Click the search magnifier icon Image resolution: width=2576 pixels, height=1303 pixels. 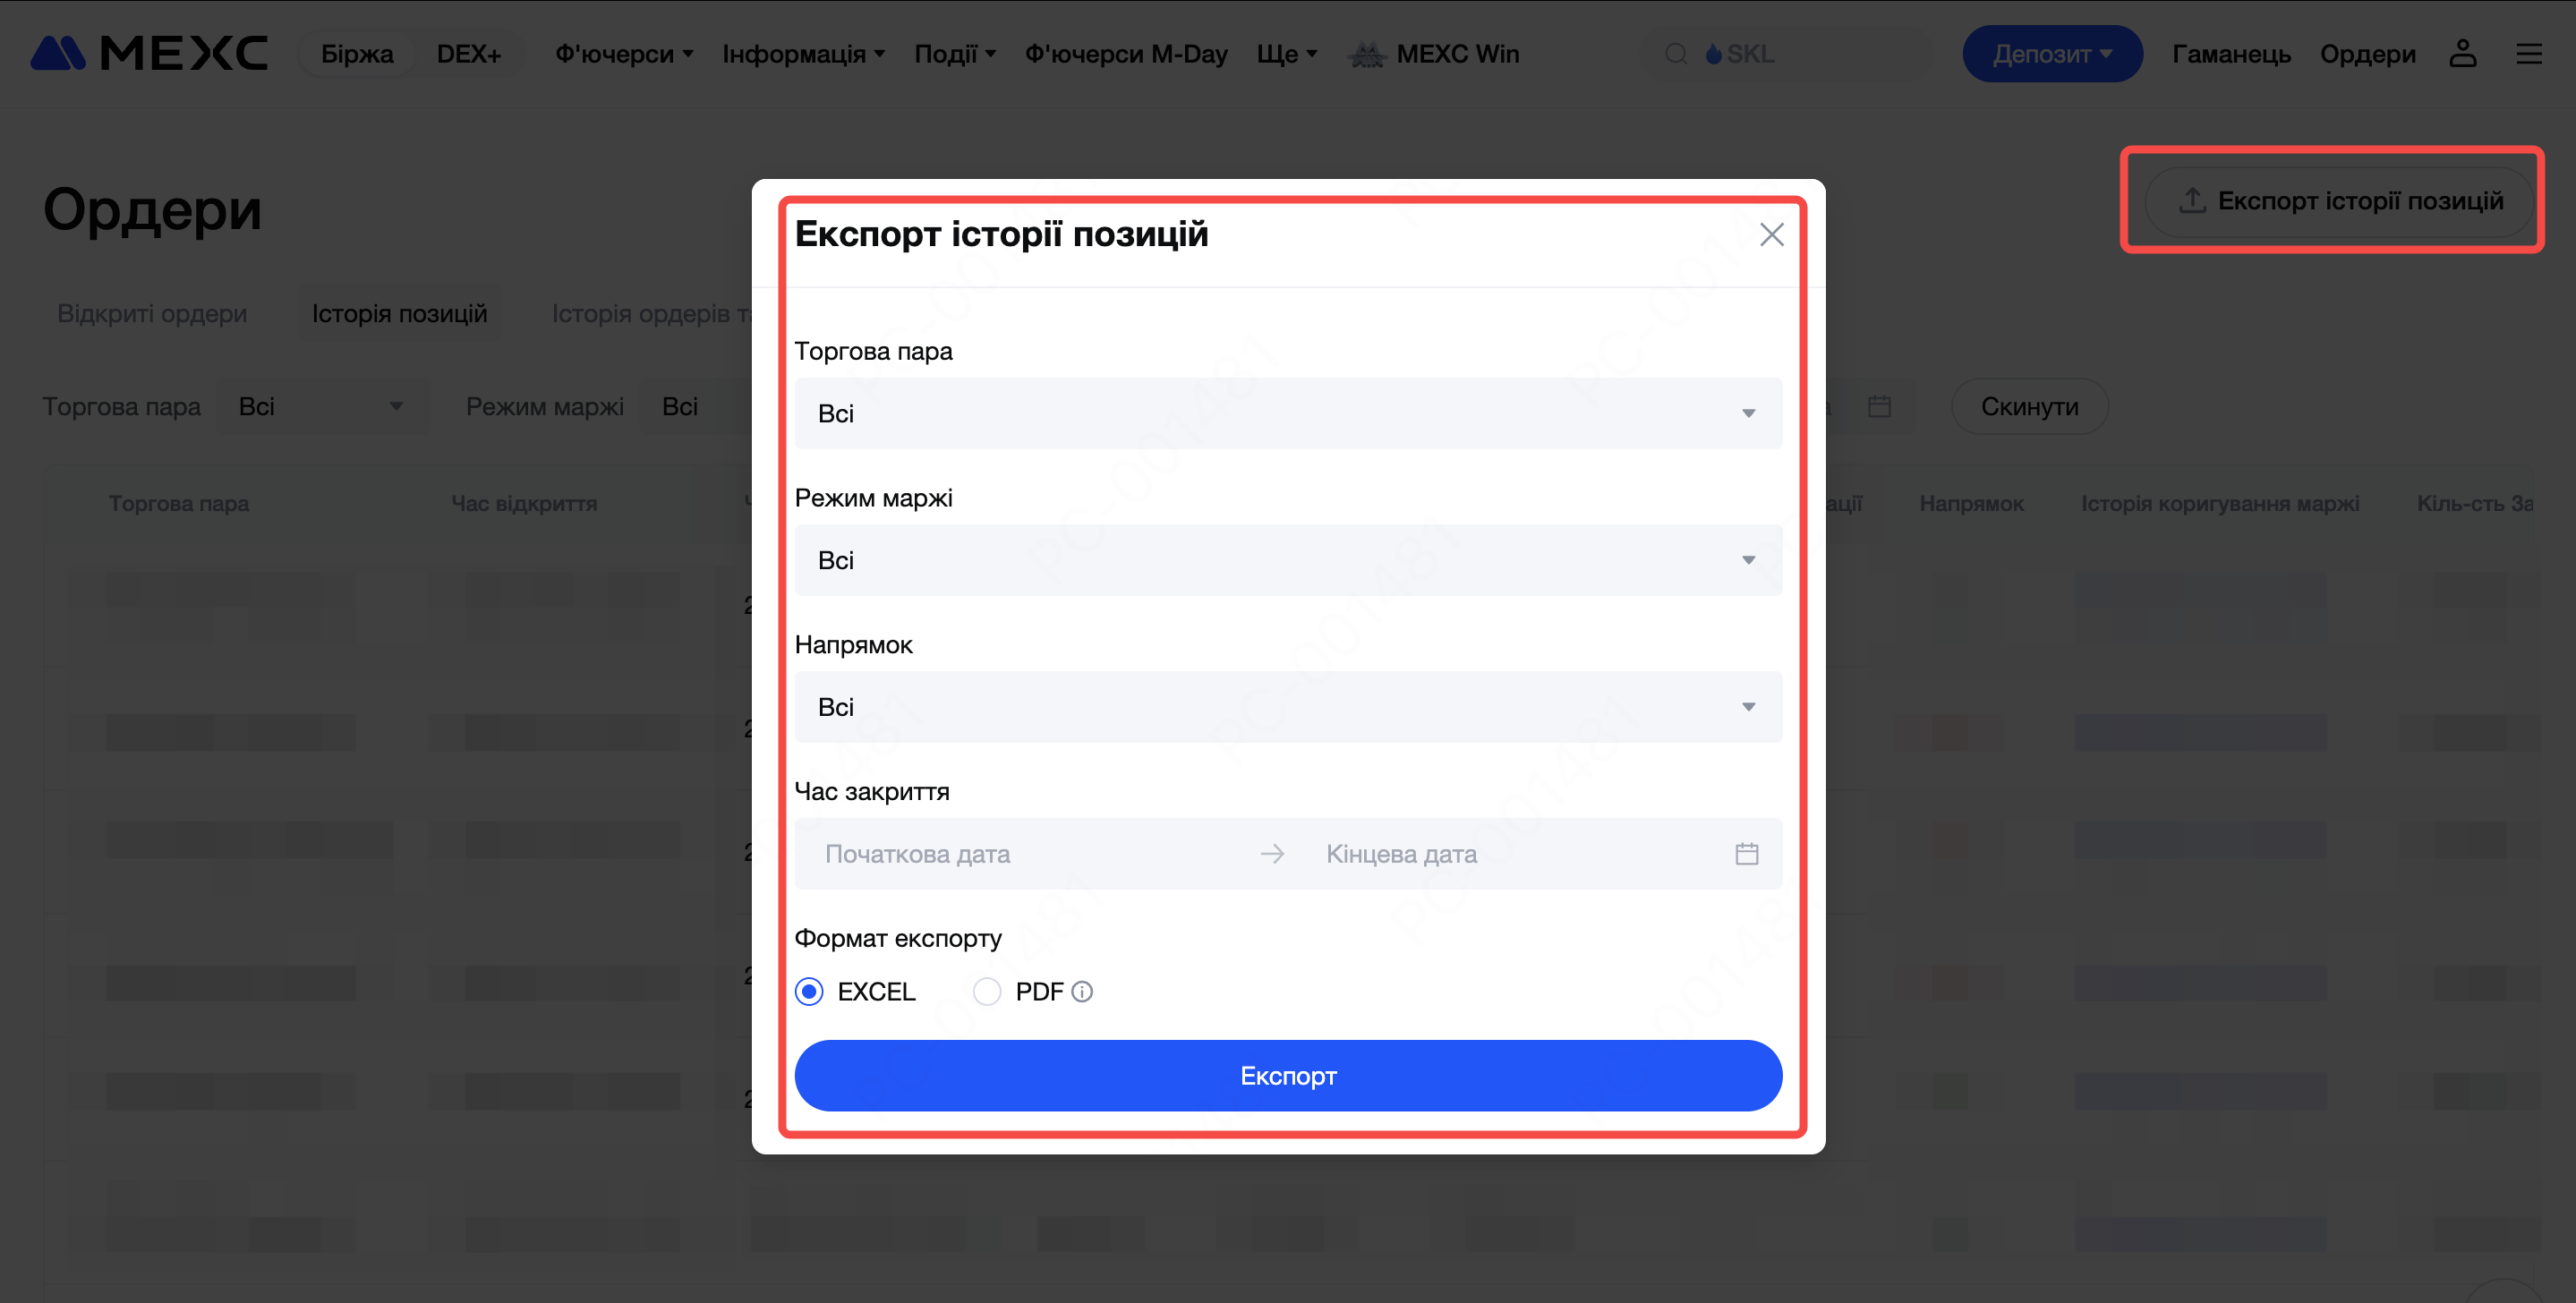click(1676, 54)
